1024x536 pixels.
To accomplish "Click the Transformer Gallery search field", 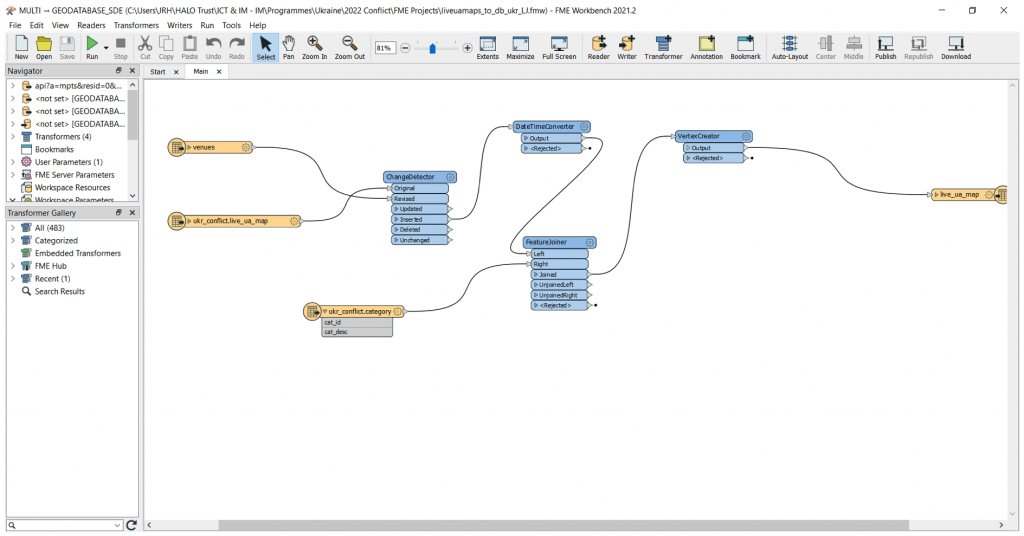I will tap(65, 525).
